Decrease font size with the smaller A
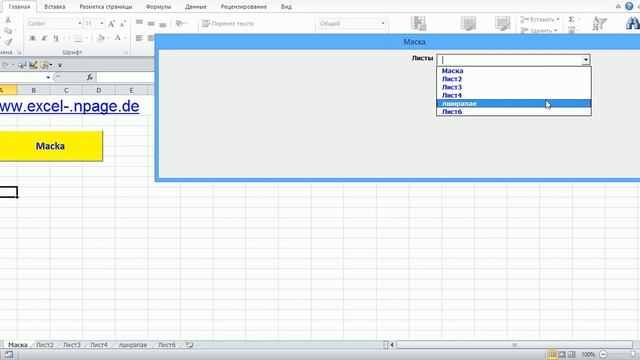The width and height of the screenshot is (640, 360). 122,24
